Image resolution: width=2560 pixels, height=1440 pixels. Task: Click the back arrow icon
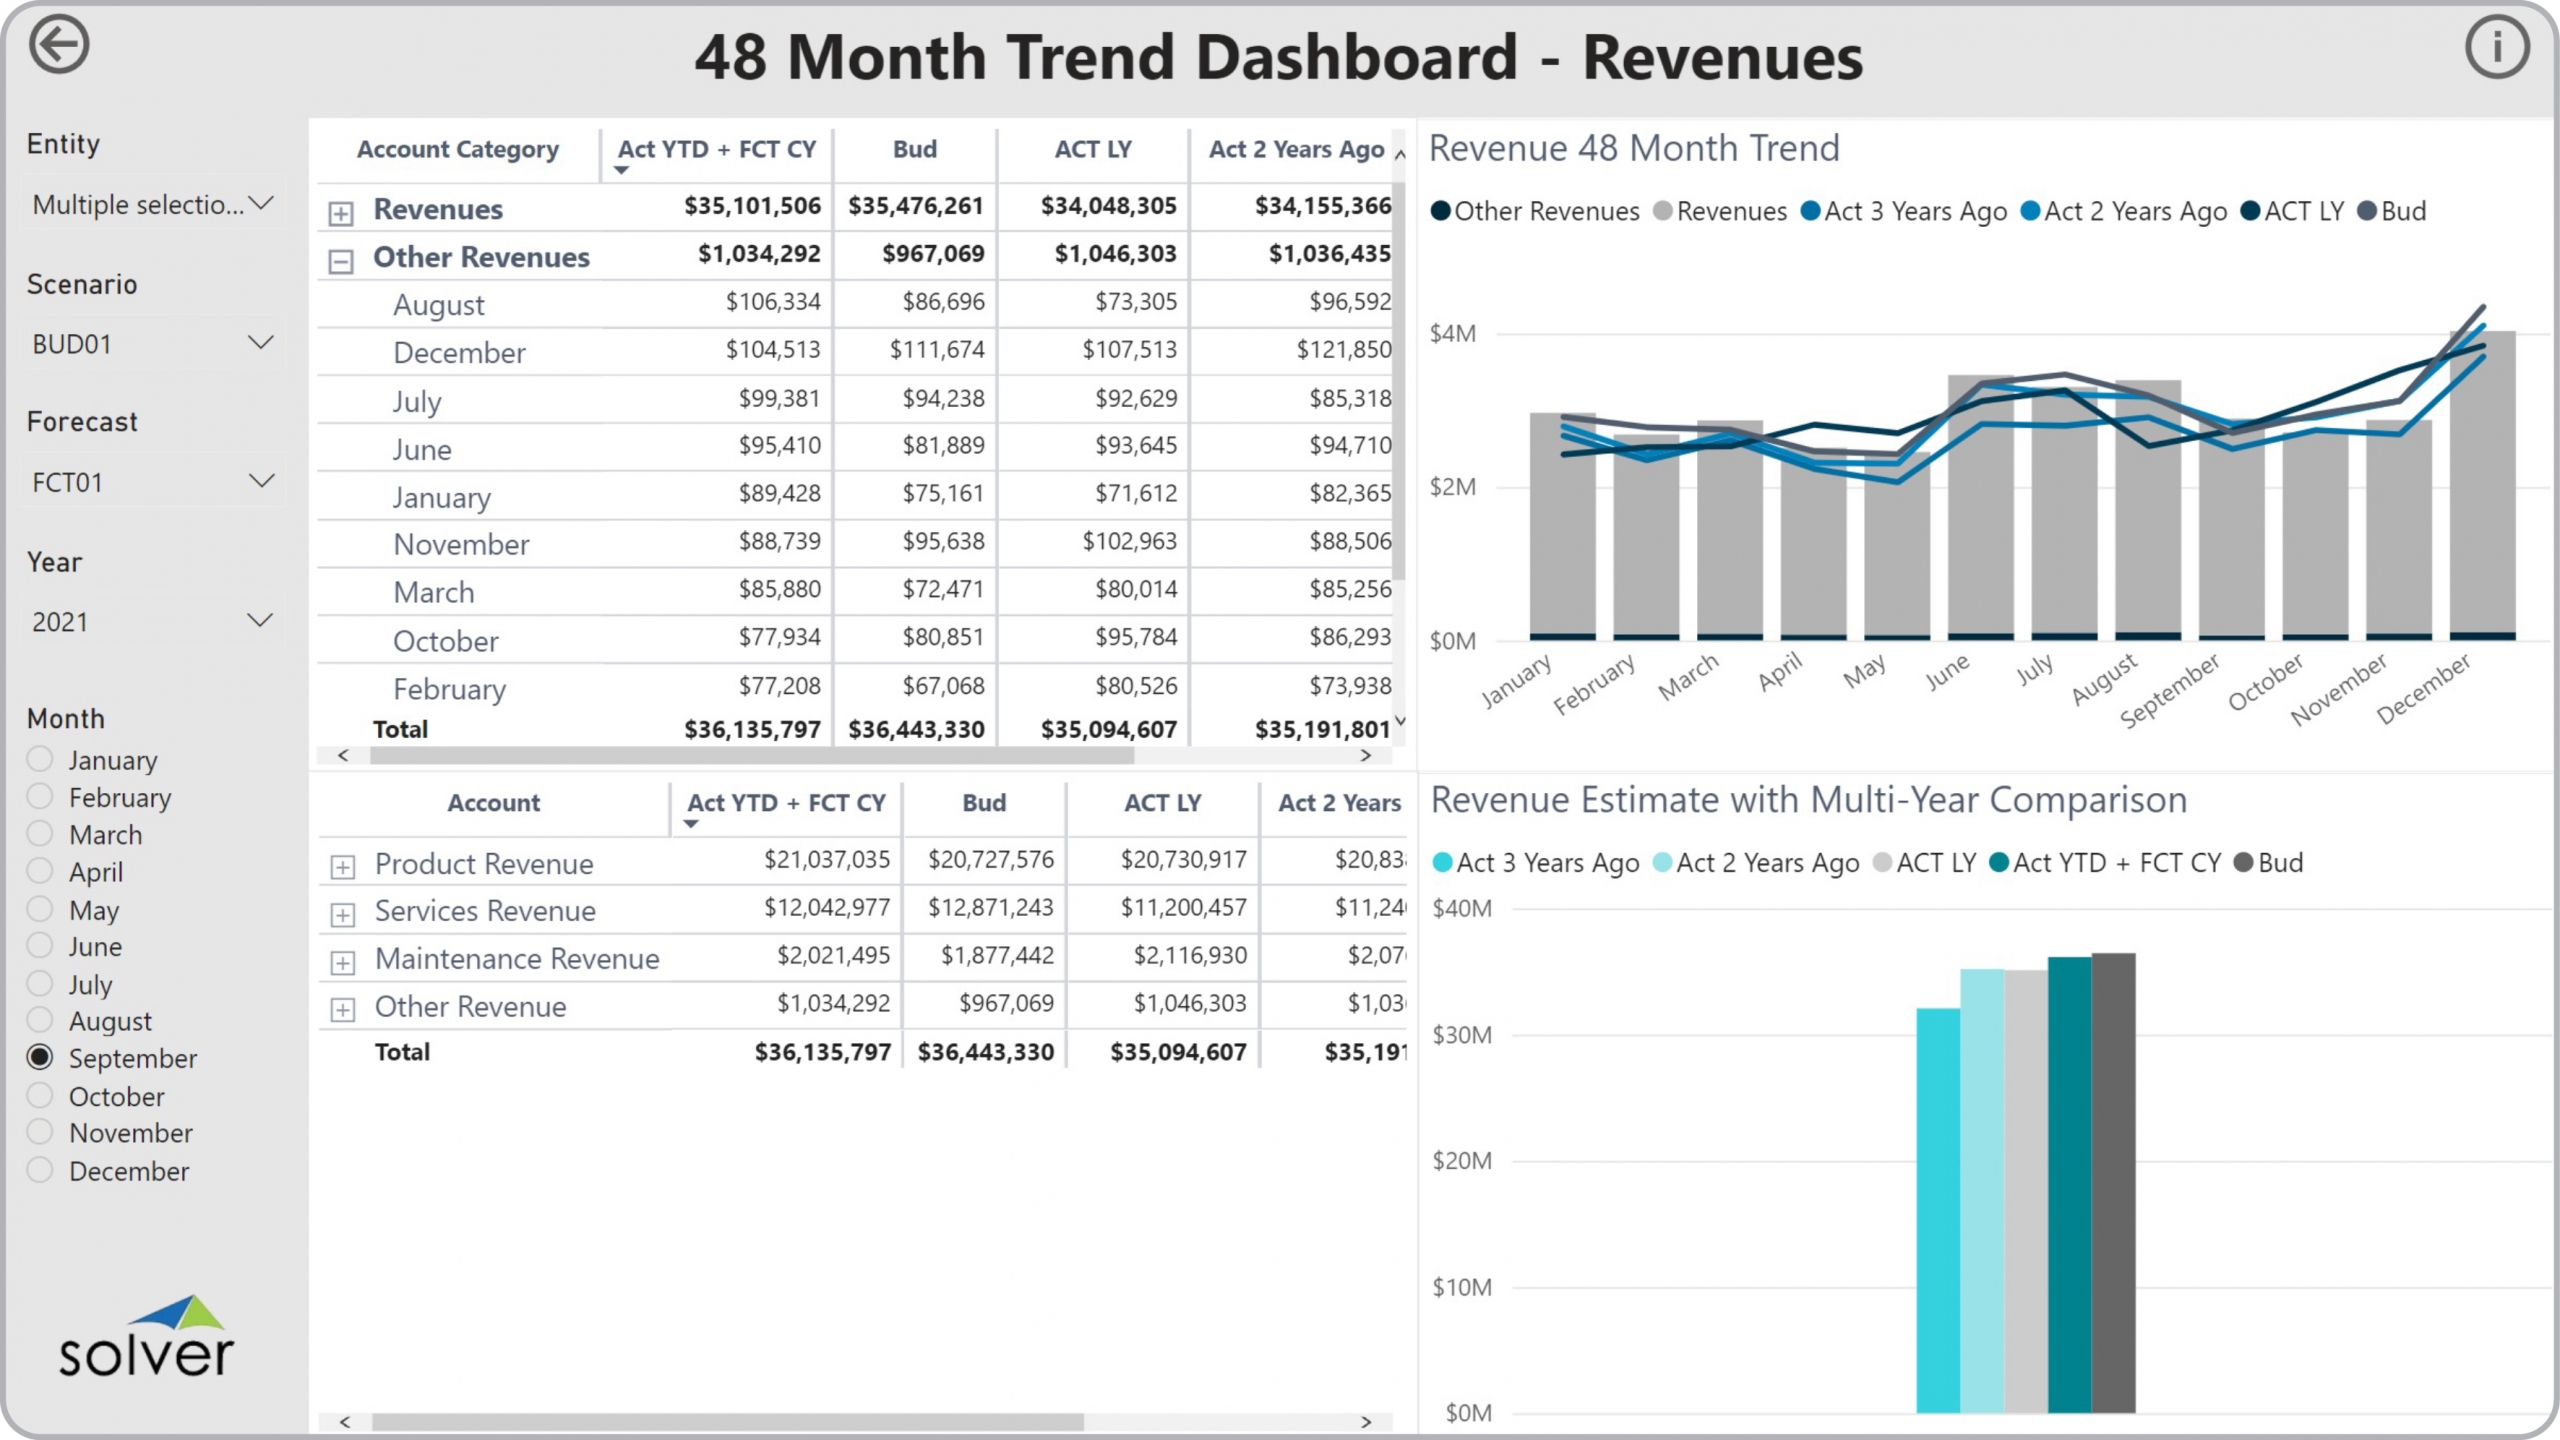point(59,45)
